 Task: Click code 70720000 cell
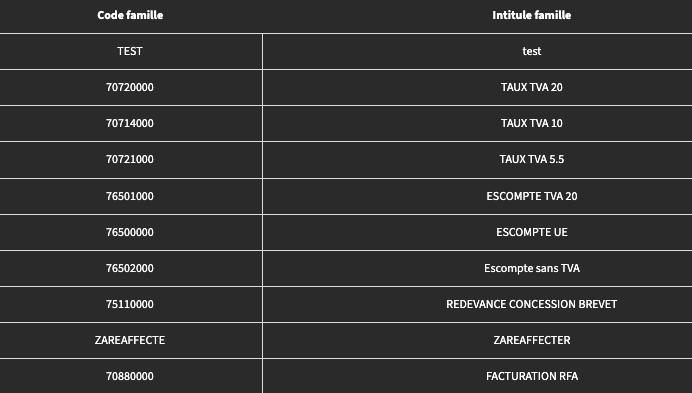coord(130,87)
